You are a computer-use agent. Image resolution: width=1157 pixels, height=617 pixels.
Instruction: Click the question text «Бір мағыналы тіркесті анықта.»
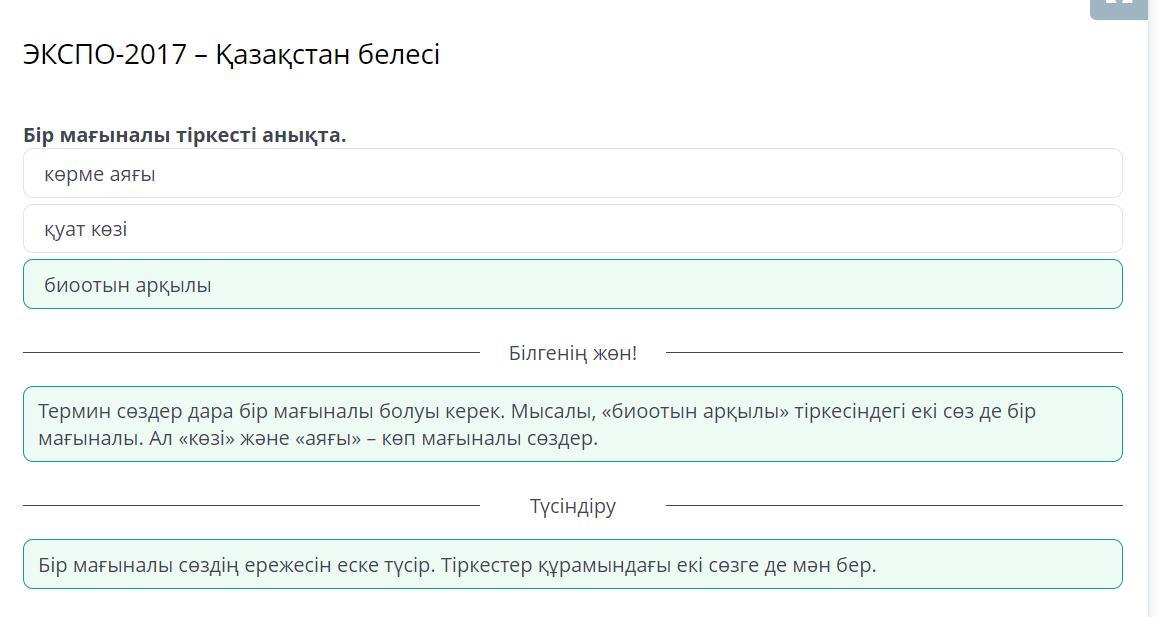coord(185,135)
